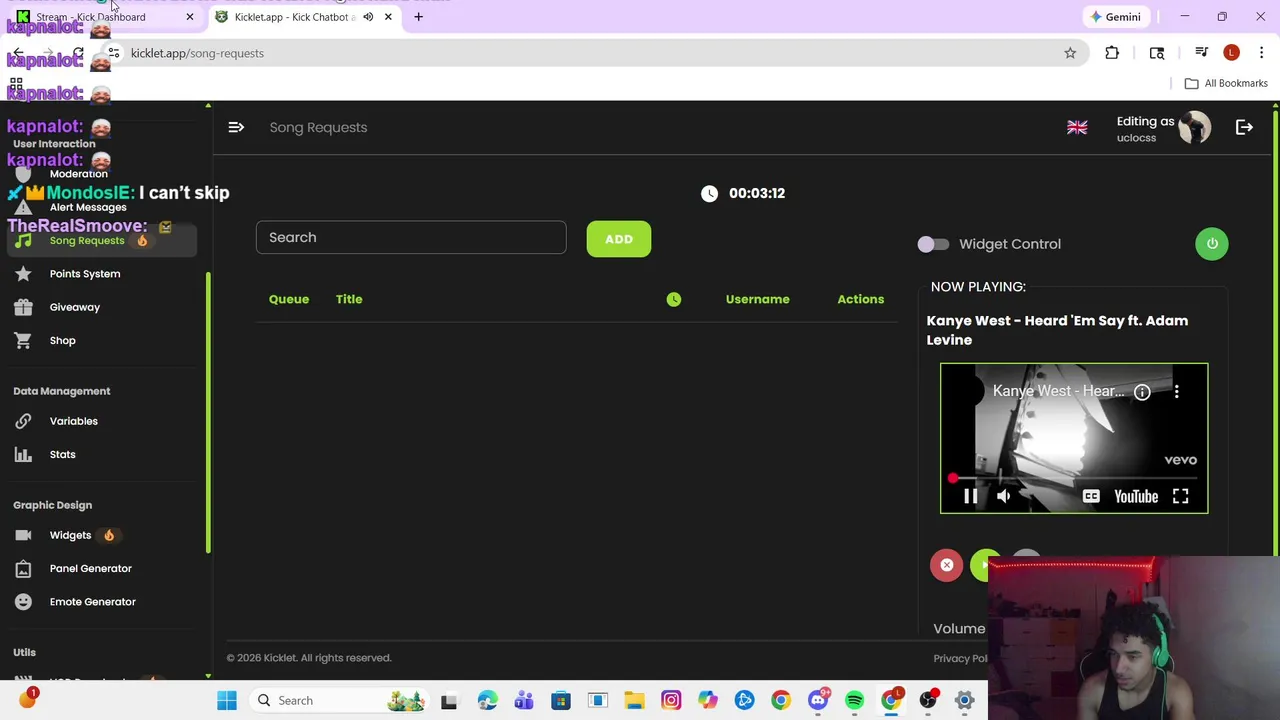1280x720 pixels.
Task: Click the green ADD button
Action: (619, 239)
